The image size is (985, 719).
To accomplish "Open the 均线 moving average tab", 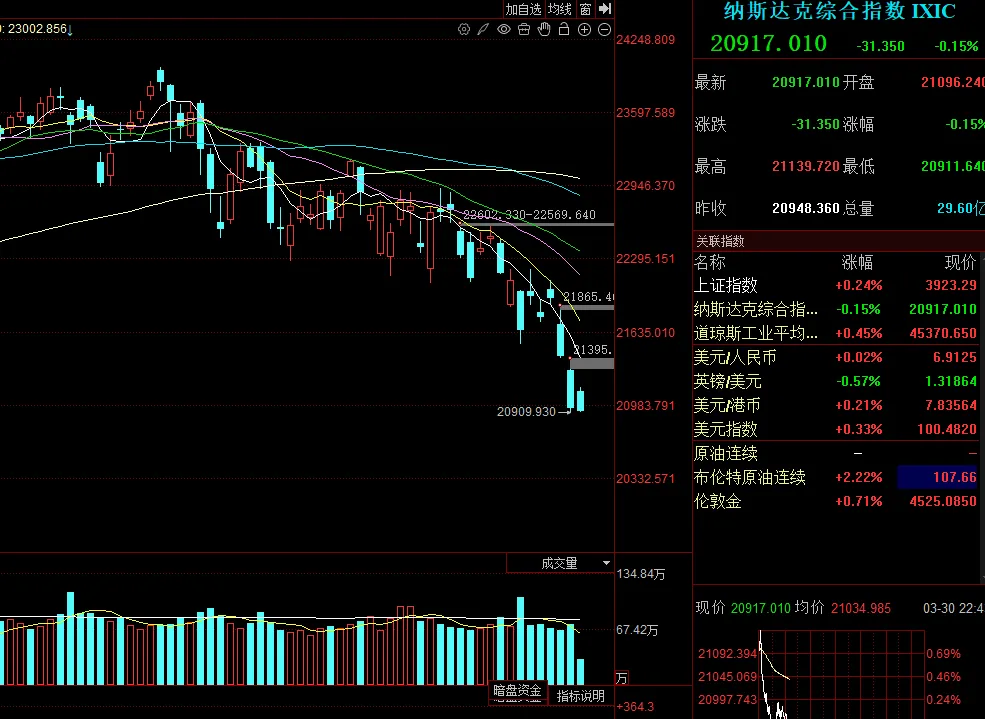I will coord(559,9).
